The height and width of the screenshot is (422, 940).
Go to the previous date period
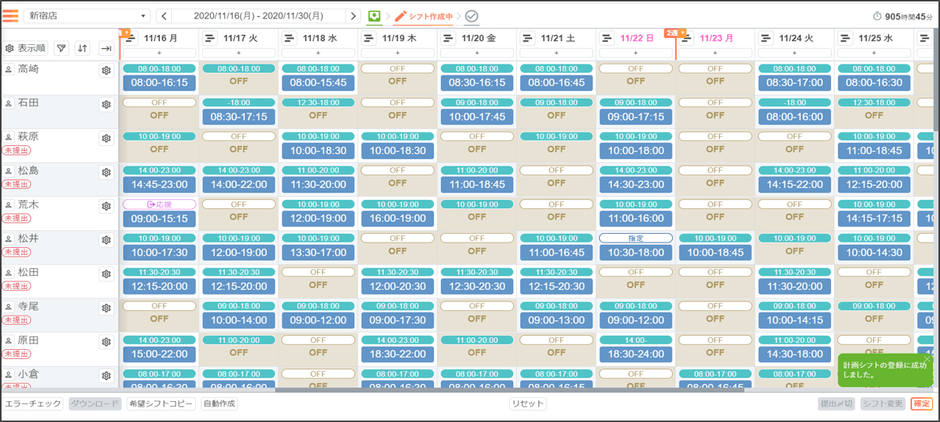click(x=165, y=16)
